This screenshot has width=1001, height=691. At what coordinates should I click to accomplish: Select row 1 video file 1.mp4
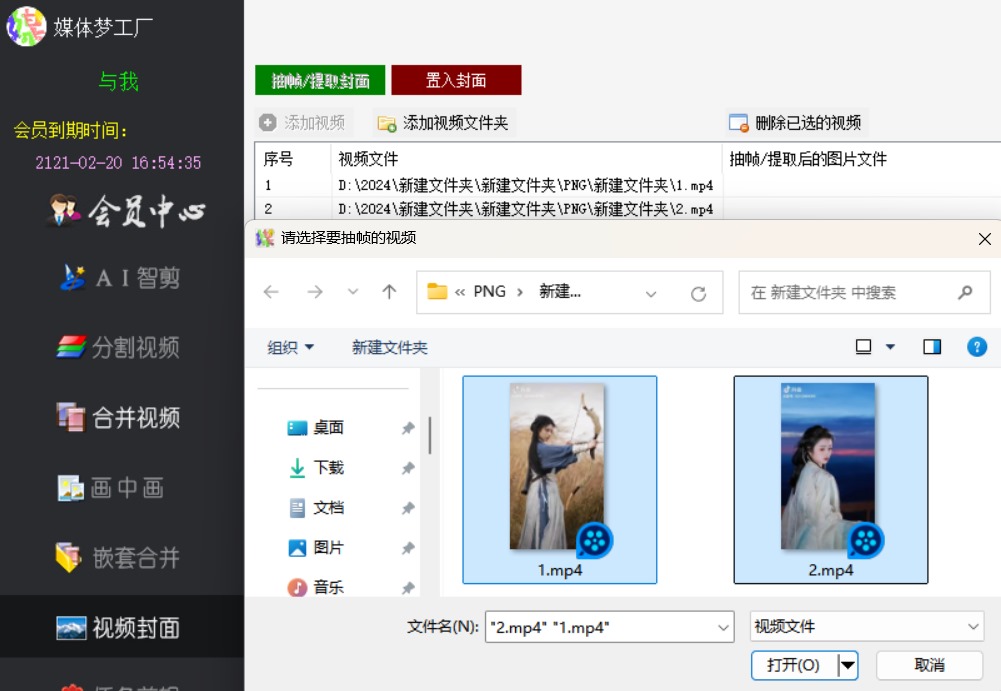tap(525, 185)
